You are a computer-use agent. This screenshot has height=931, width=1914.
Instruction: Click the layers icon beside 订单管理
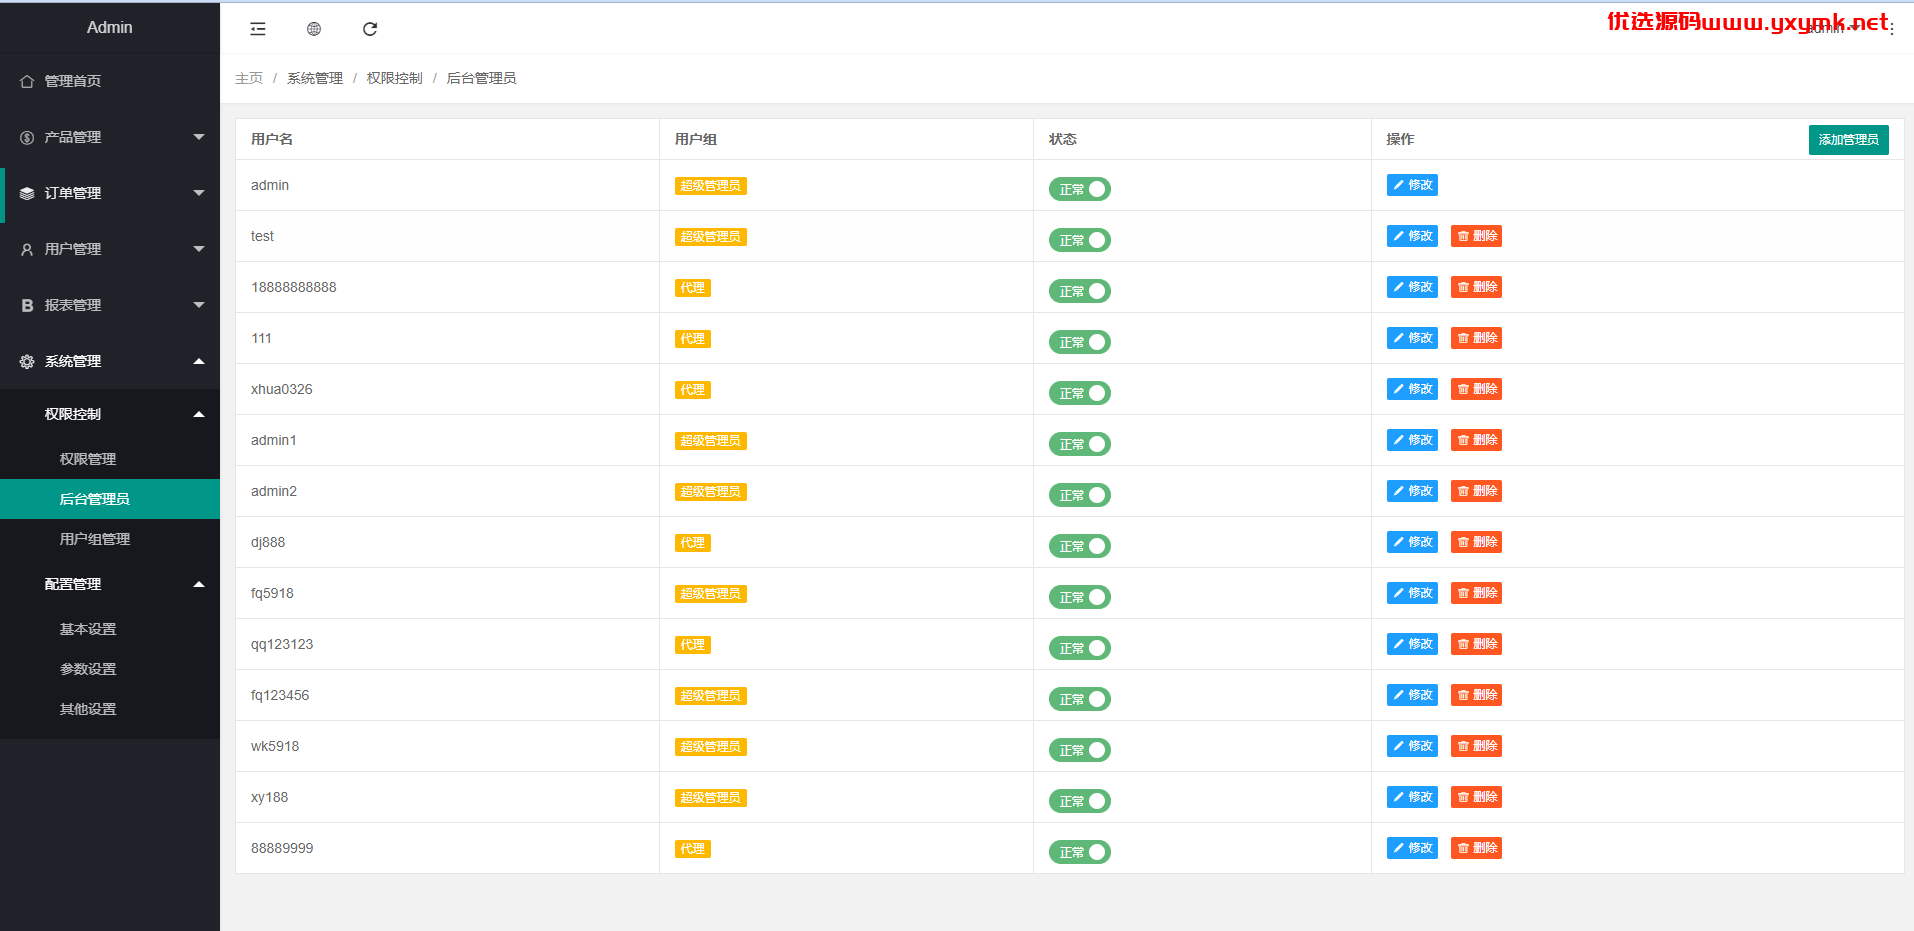[27, 193]
